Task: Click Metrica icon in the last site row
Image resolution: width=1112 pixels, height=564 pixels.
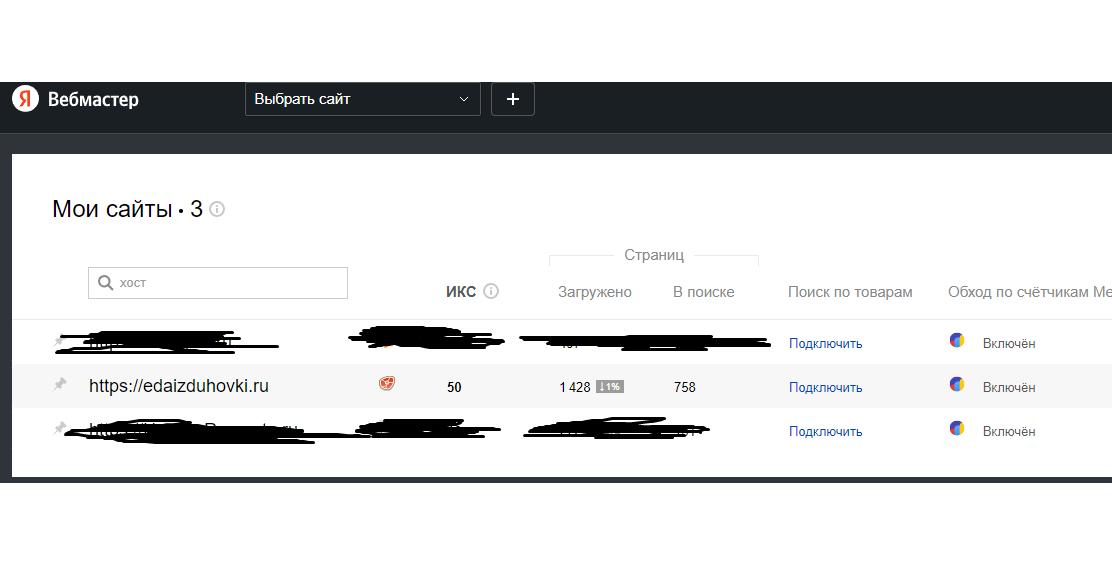Action: pos(957,428)
